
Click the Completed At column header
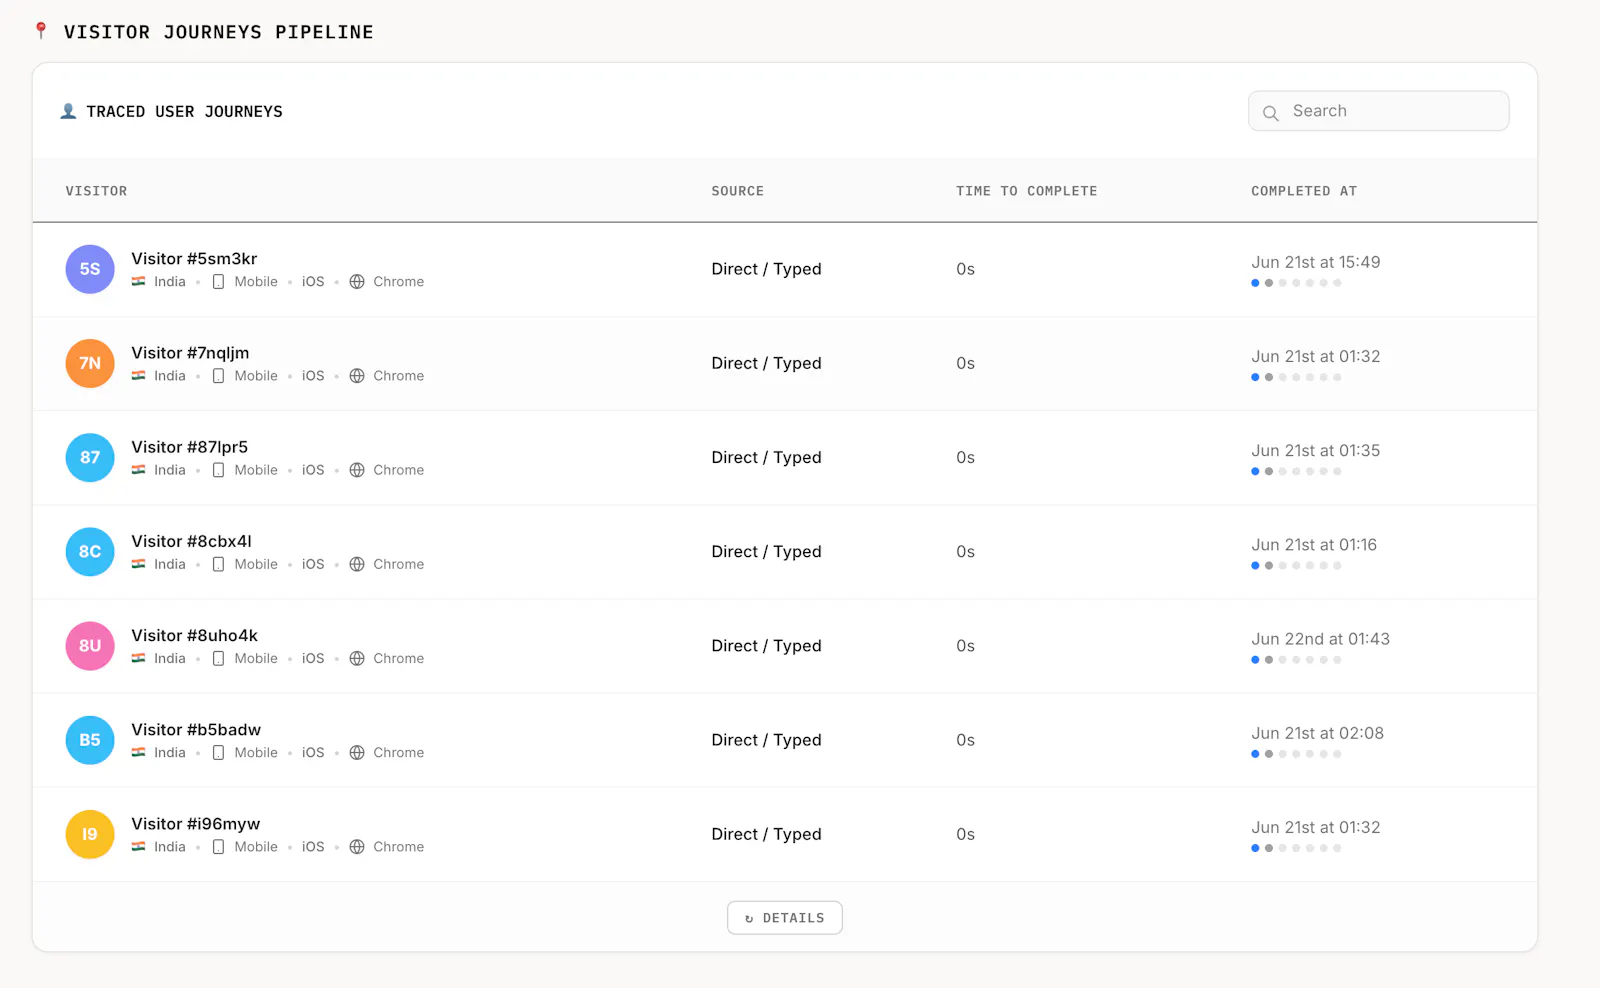[1304, 191]
